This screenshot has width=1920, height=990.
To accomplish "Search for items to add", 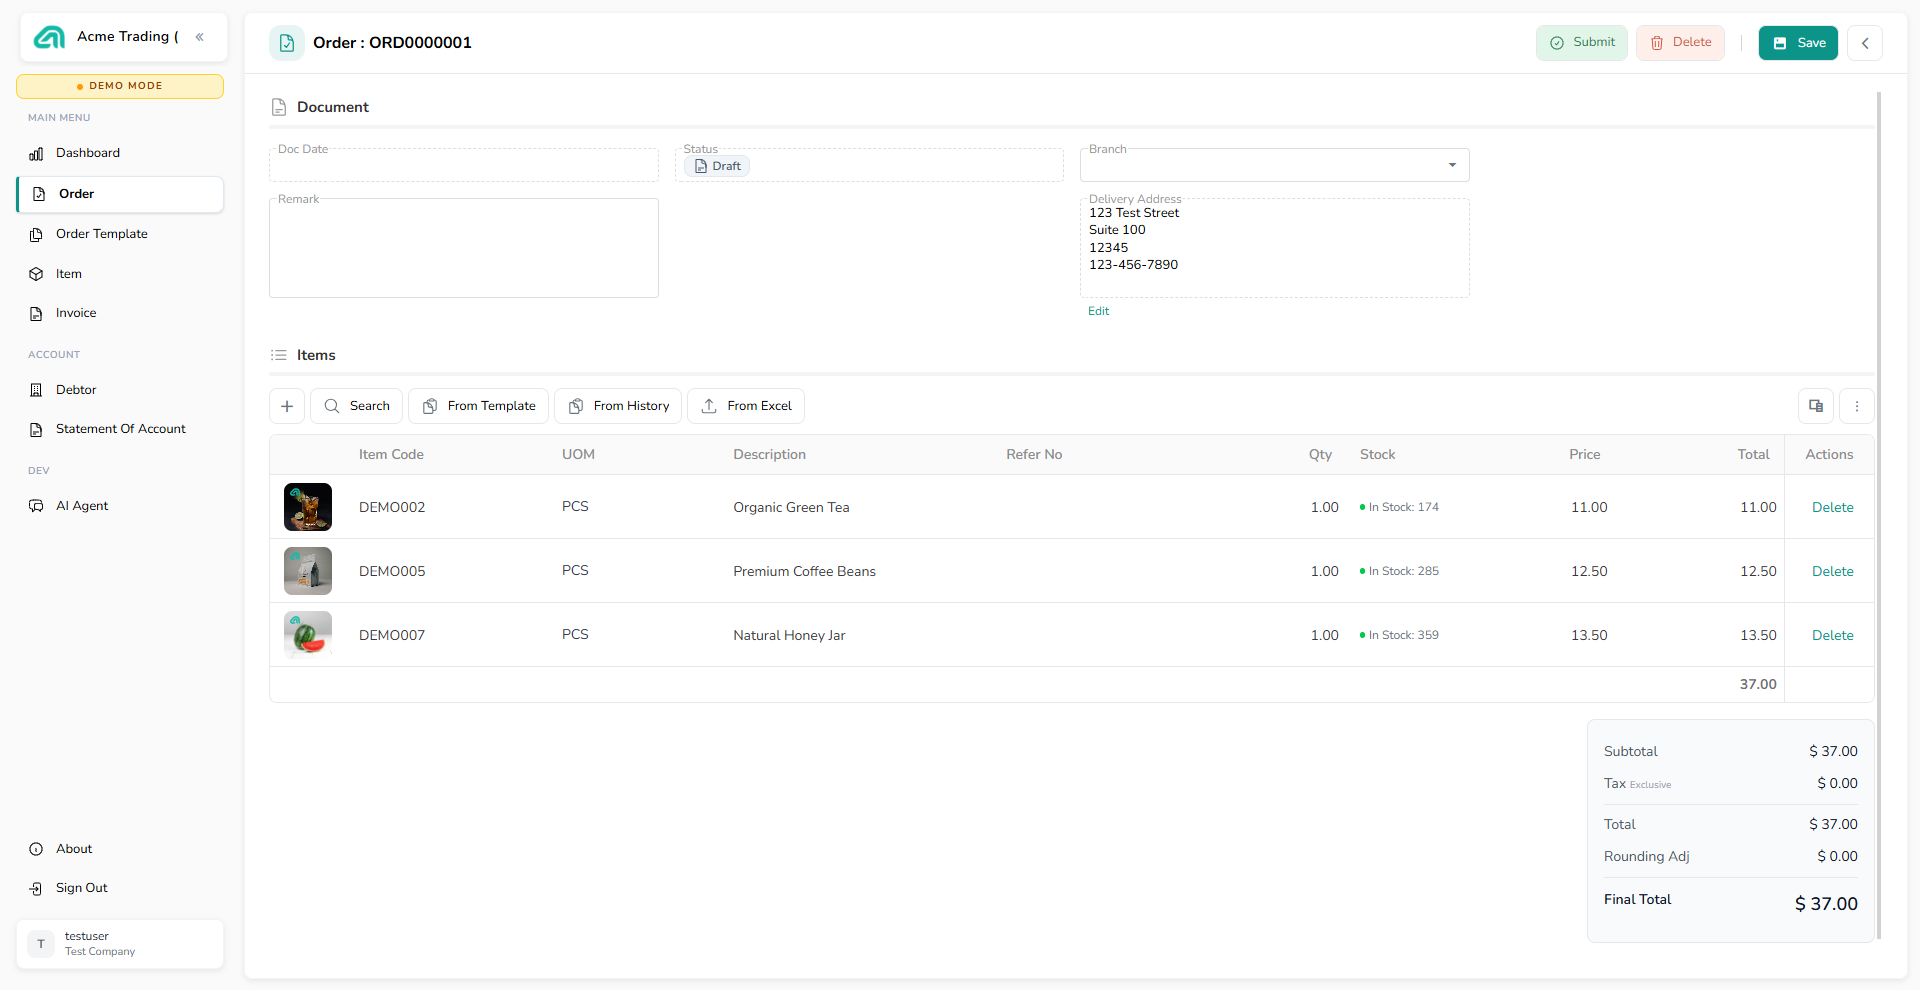I will point(357,406).
